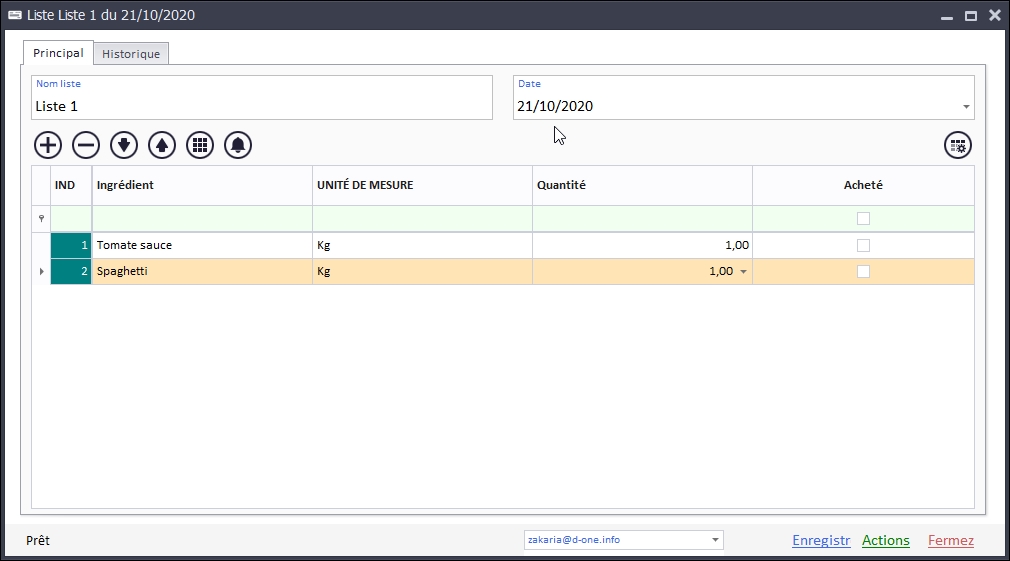Click the Enregistr save link
Screen dimensions: 1010x561
point(821,541)
